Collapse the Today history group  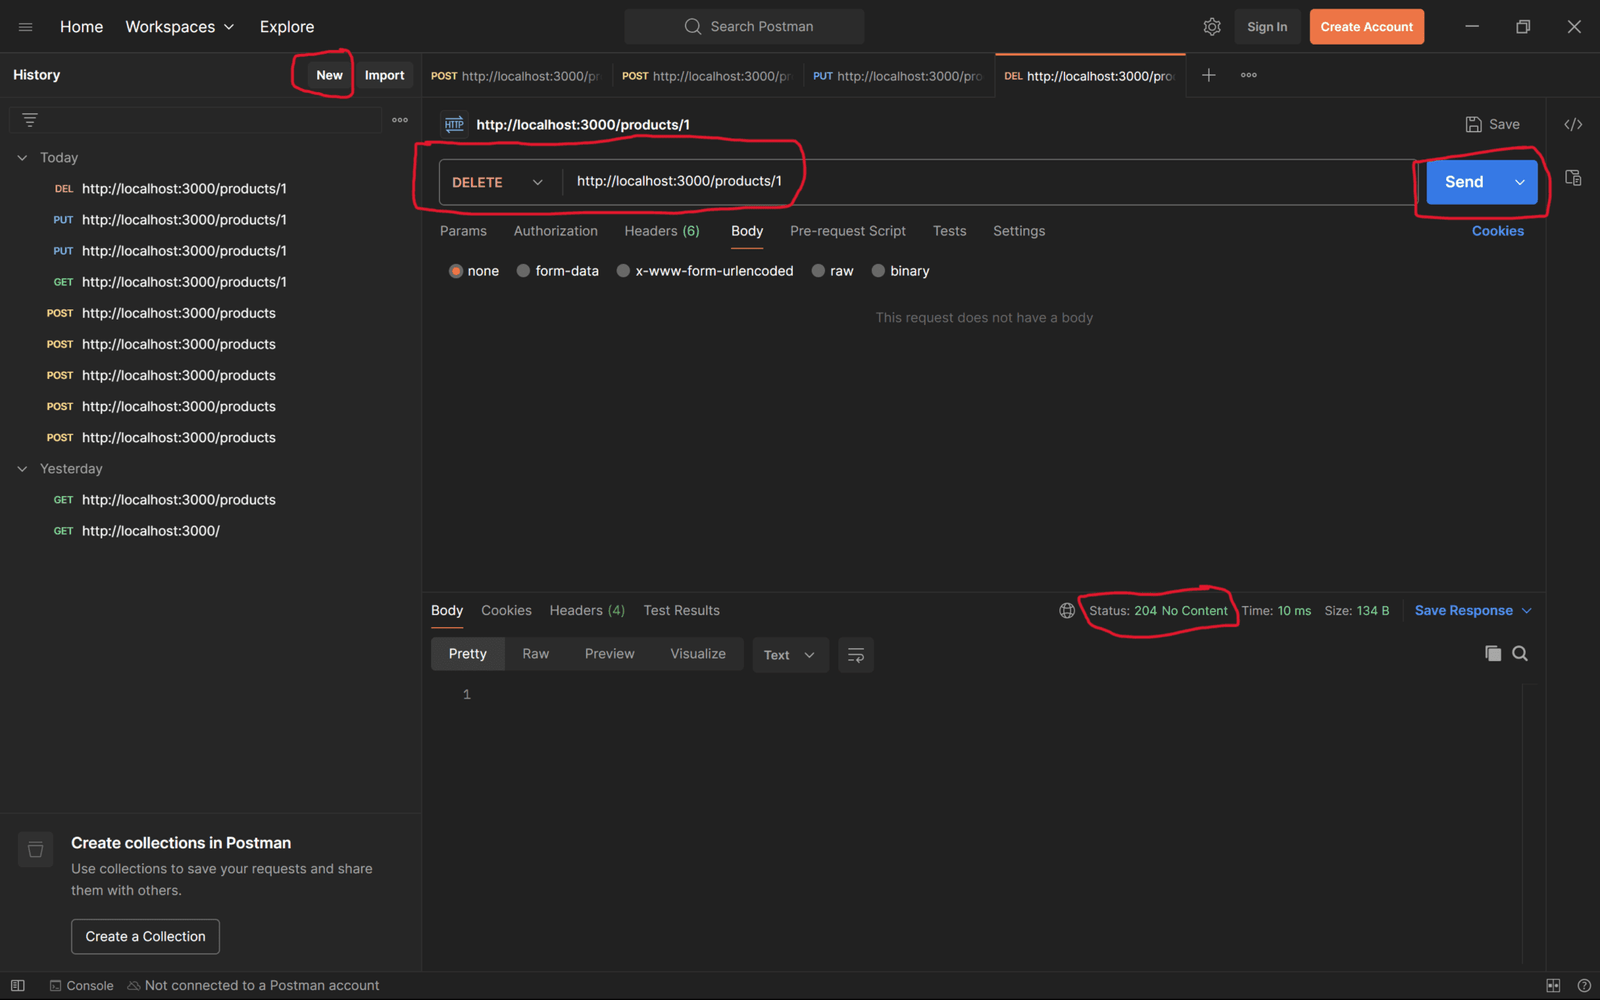[22, 158]
